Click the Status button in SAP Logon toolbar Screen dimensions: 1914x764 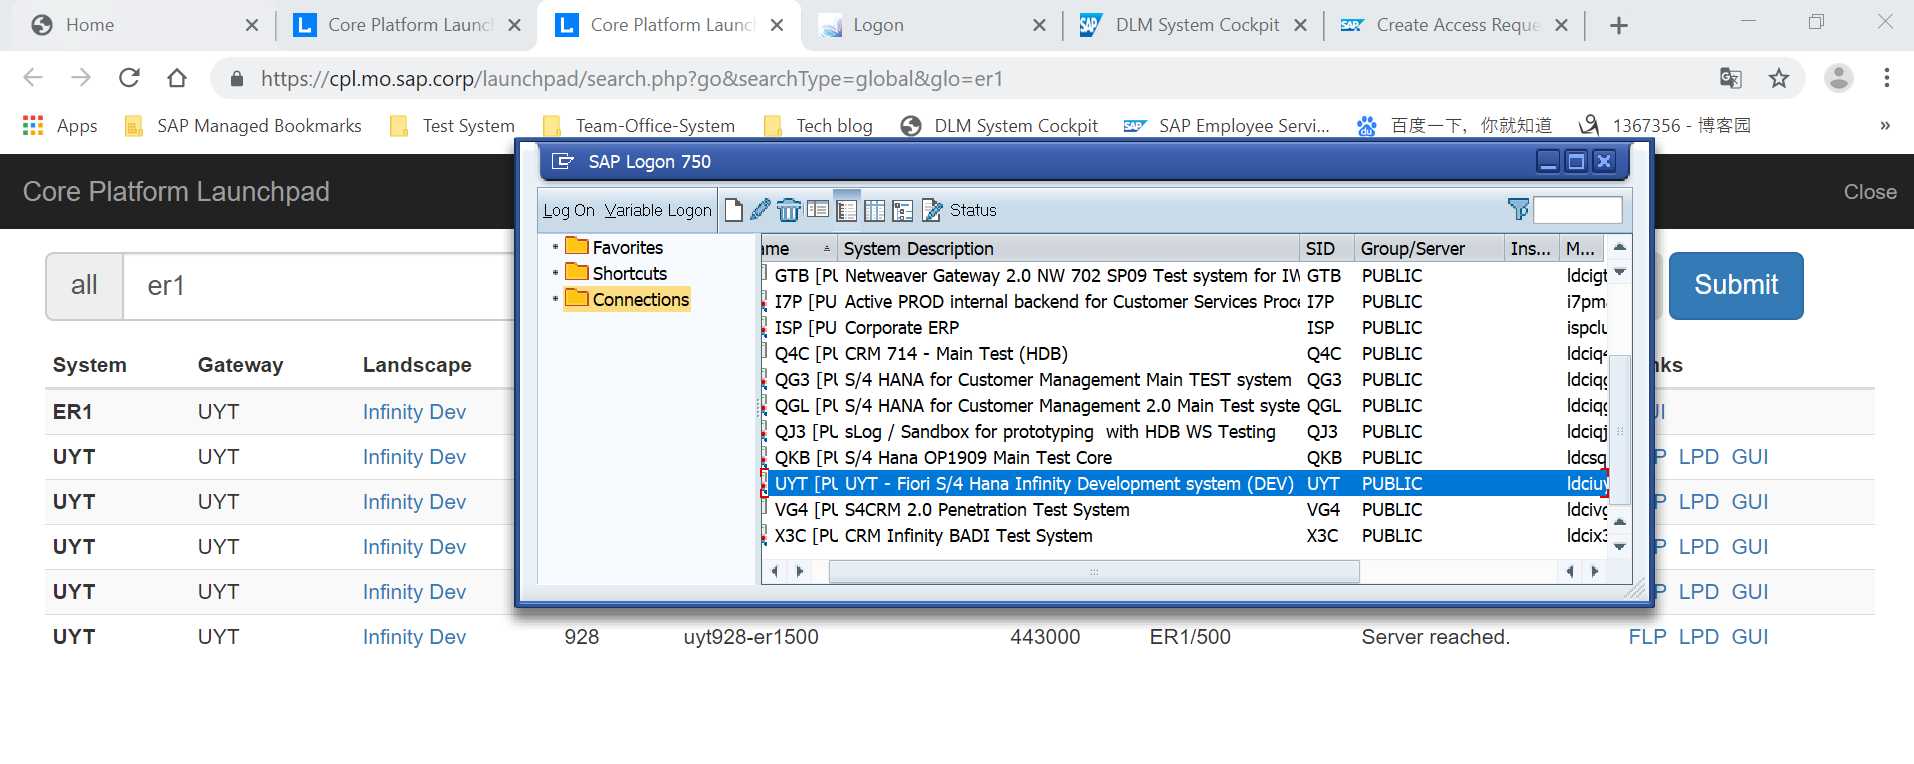click(973, 210)
